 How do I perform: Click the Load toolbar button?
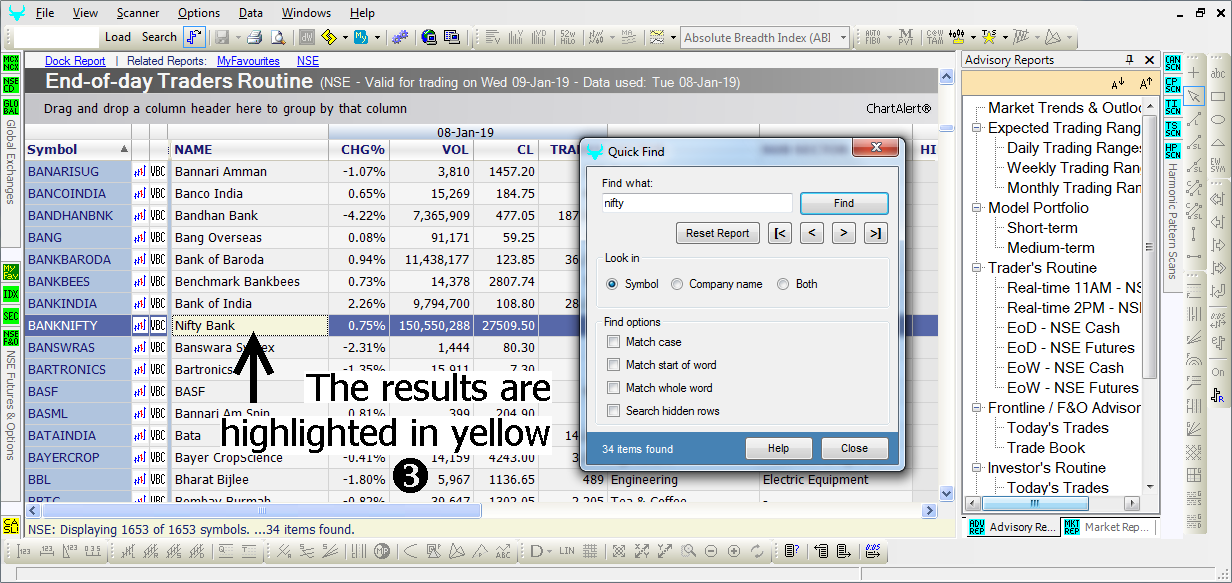click(x=118, y=37)
